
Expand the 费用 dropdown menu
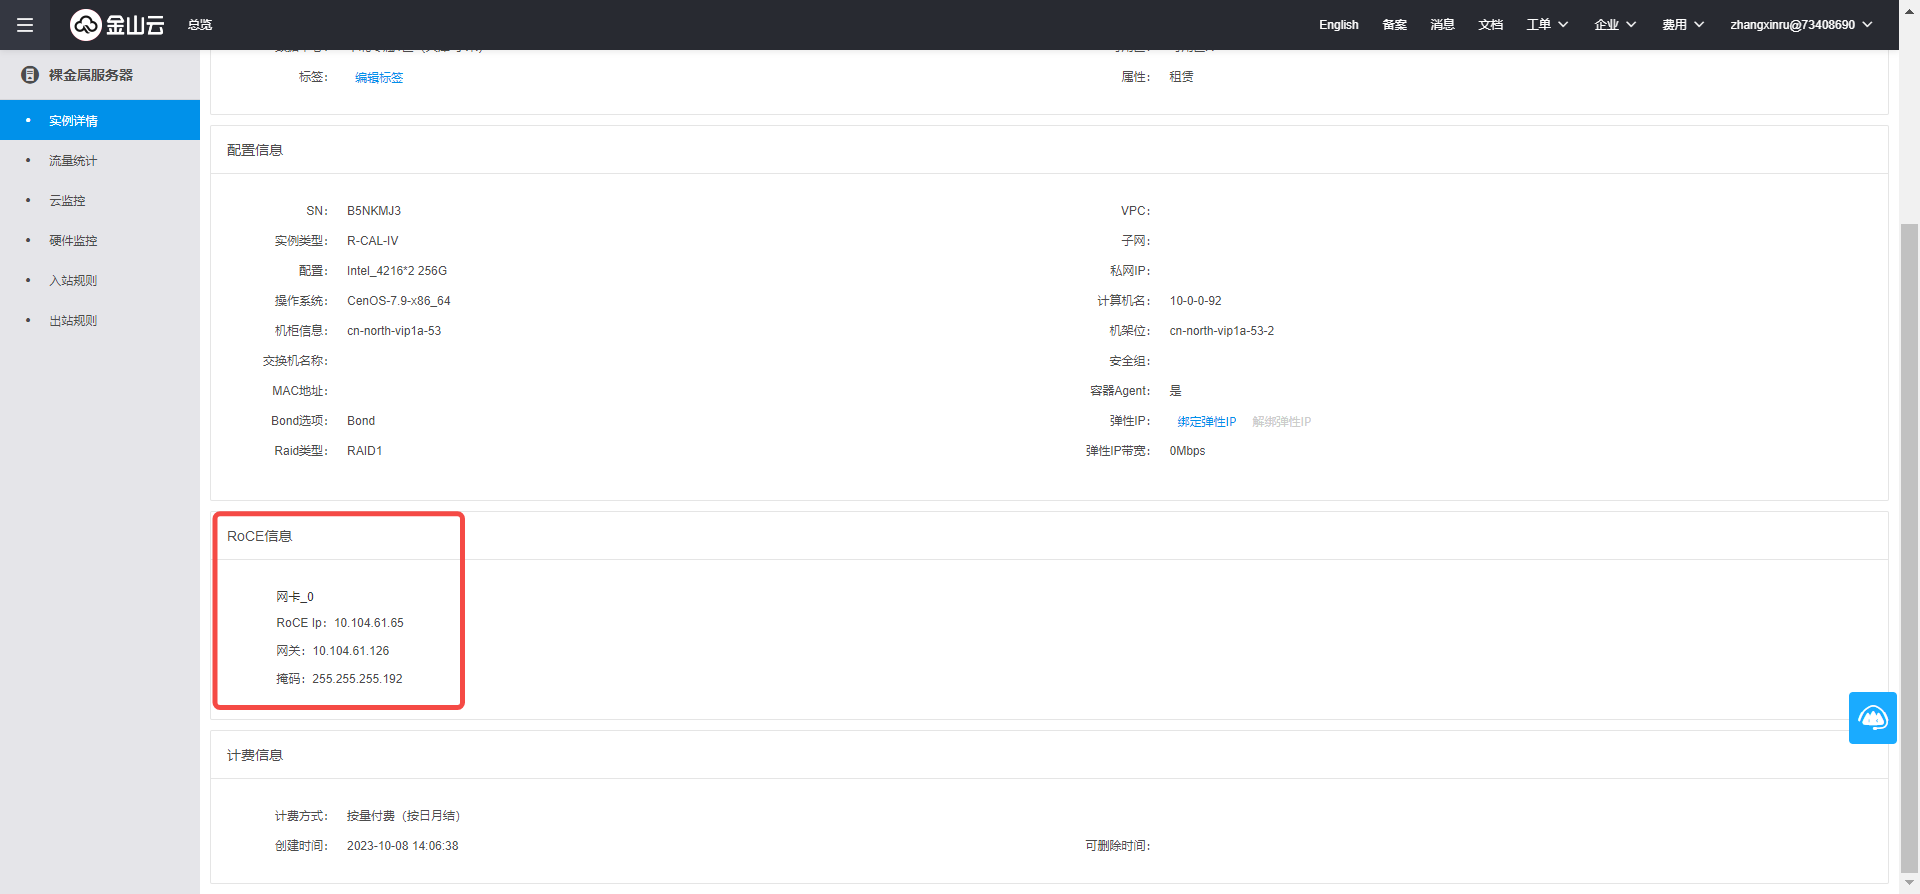pos(1682,25)
